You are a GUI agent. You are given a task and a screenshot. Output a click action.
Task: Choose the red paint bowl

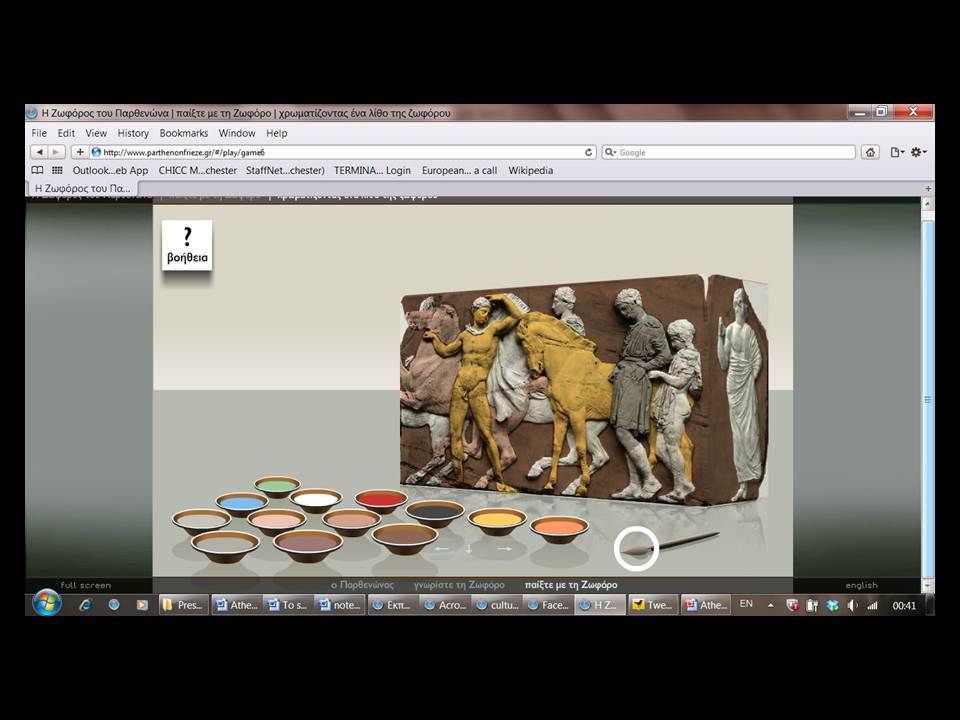pyautogui.click(x=380, y=501)
